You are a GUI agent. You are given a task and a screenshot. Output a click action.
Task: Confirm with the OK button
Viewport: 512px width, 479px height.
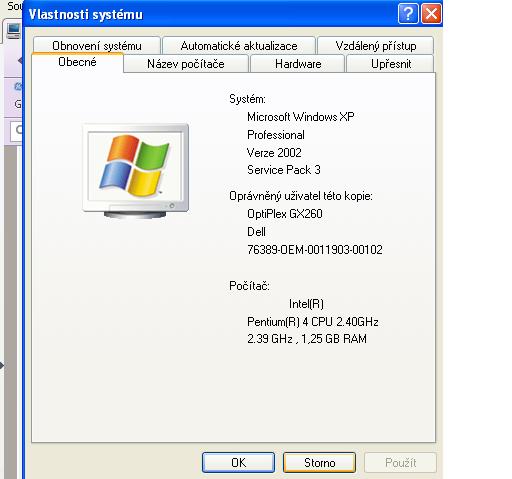coord(238,462)
